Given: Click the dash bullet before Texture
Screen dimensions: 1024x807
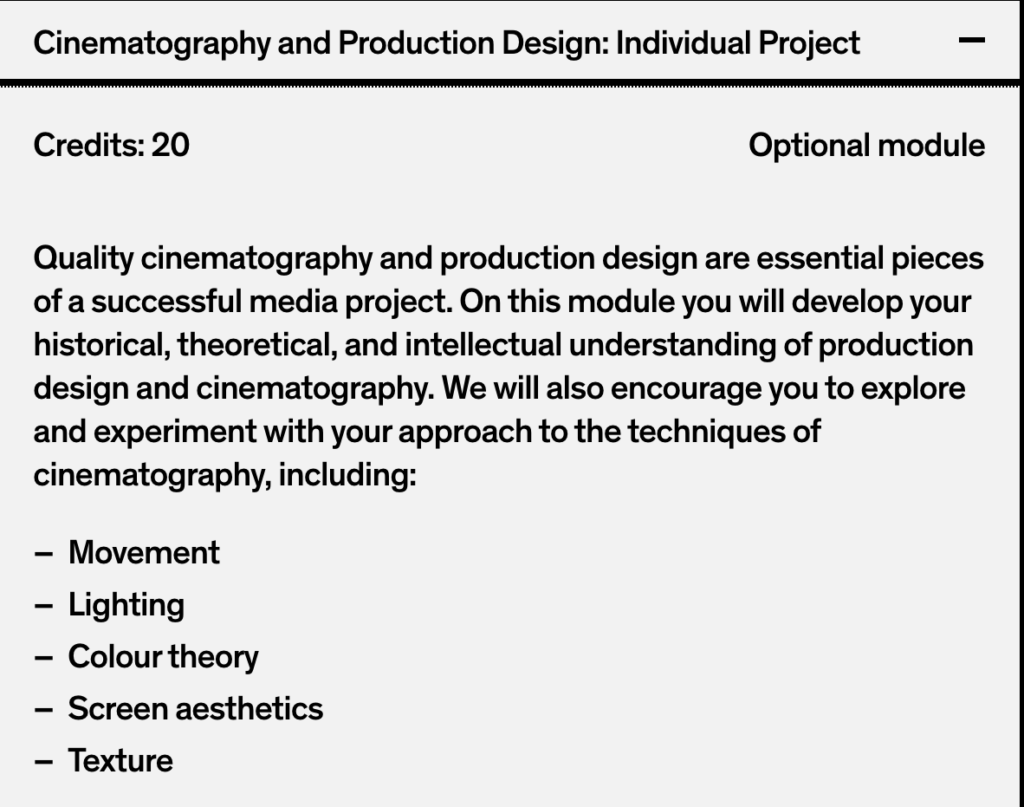Looking at the screenshot, I should [x=43, y=762].
